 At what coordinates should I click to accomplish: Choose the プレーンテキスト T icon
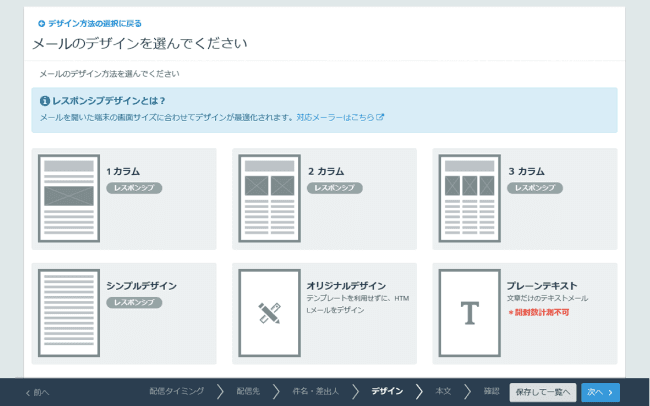(x=468, y=313)
